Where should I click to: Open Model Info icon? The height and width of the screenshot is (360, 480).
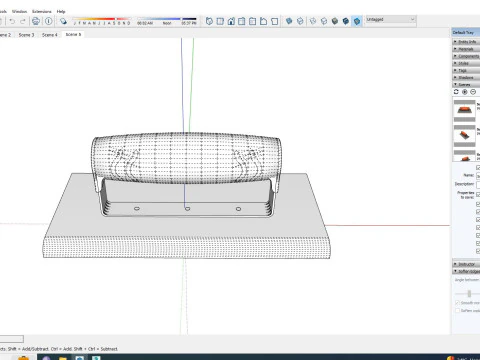coord(49,21)
